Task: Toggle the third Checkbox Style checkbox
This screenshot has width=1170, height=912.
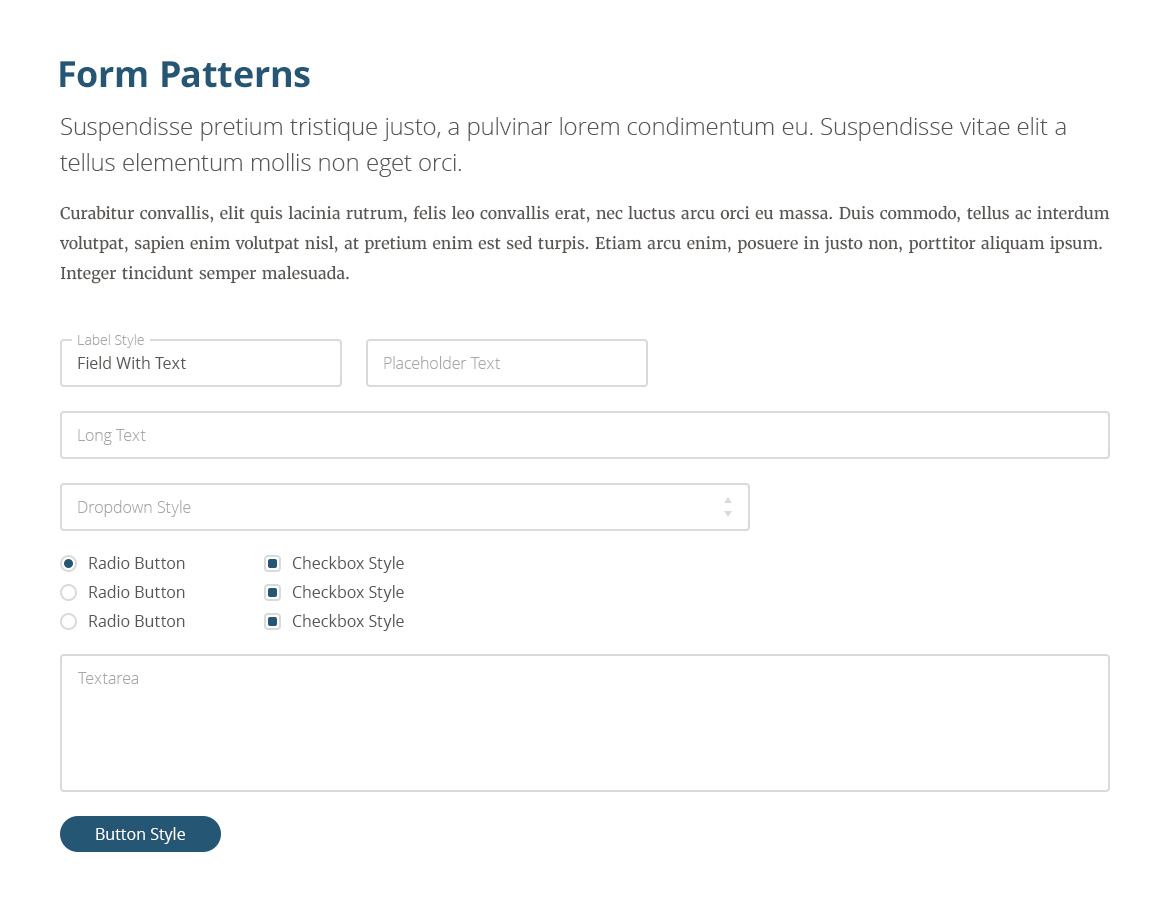Action: tap(273, 621)
